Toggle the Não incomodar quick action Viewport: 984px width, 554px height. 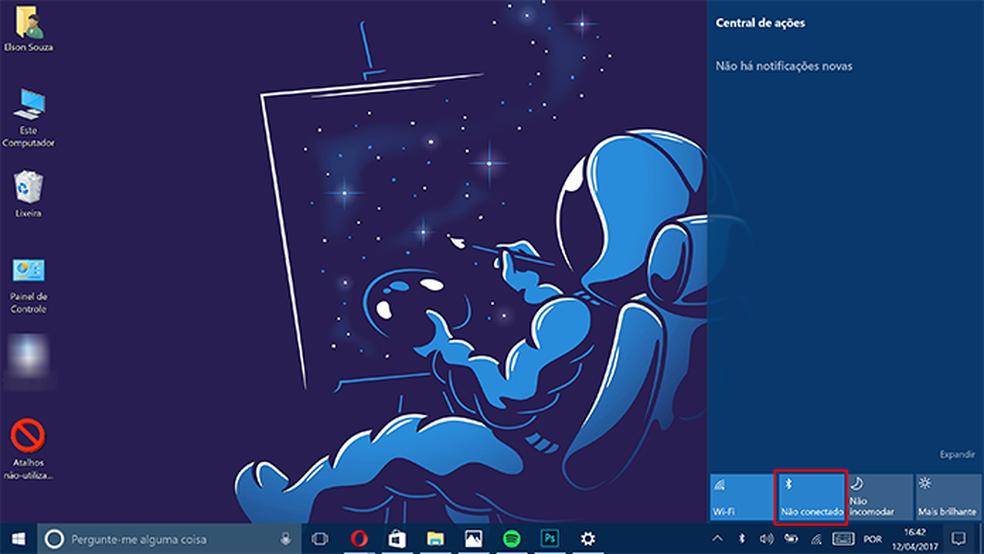(x=880, y=497)
